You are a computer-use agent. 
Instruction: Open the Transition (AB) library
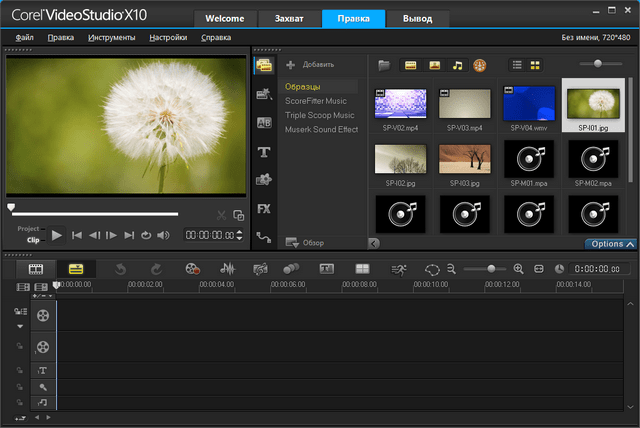coord(264,122)
